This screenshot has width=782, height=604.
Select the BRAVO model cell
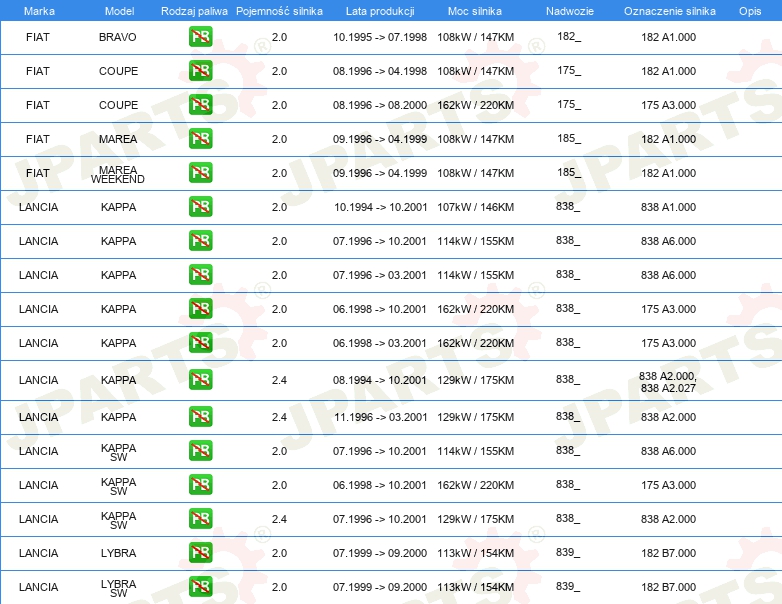tap(118, 37)
